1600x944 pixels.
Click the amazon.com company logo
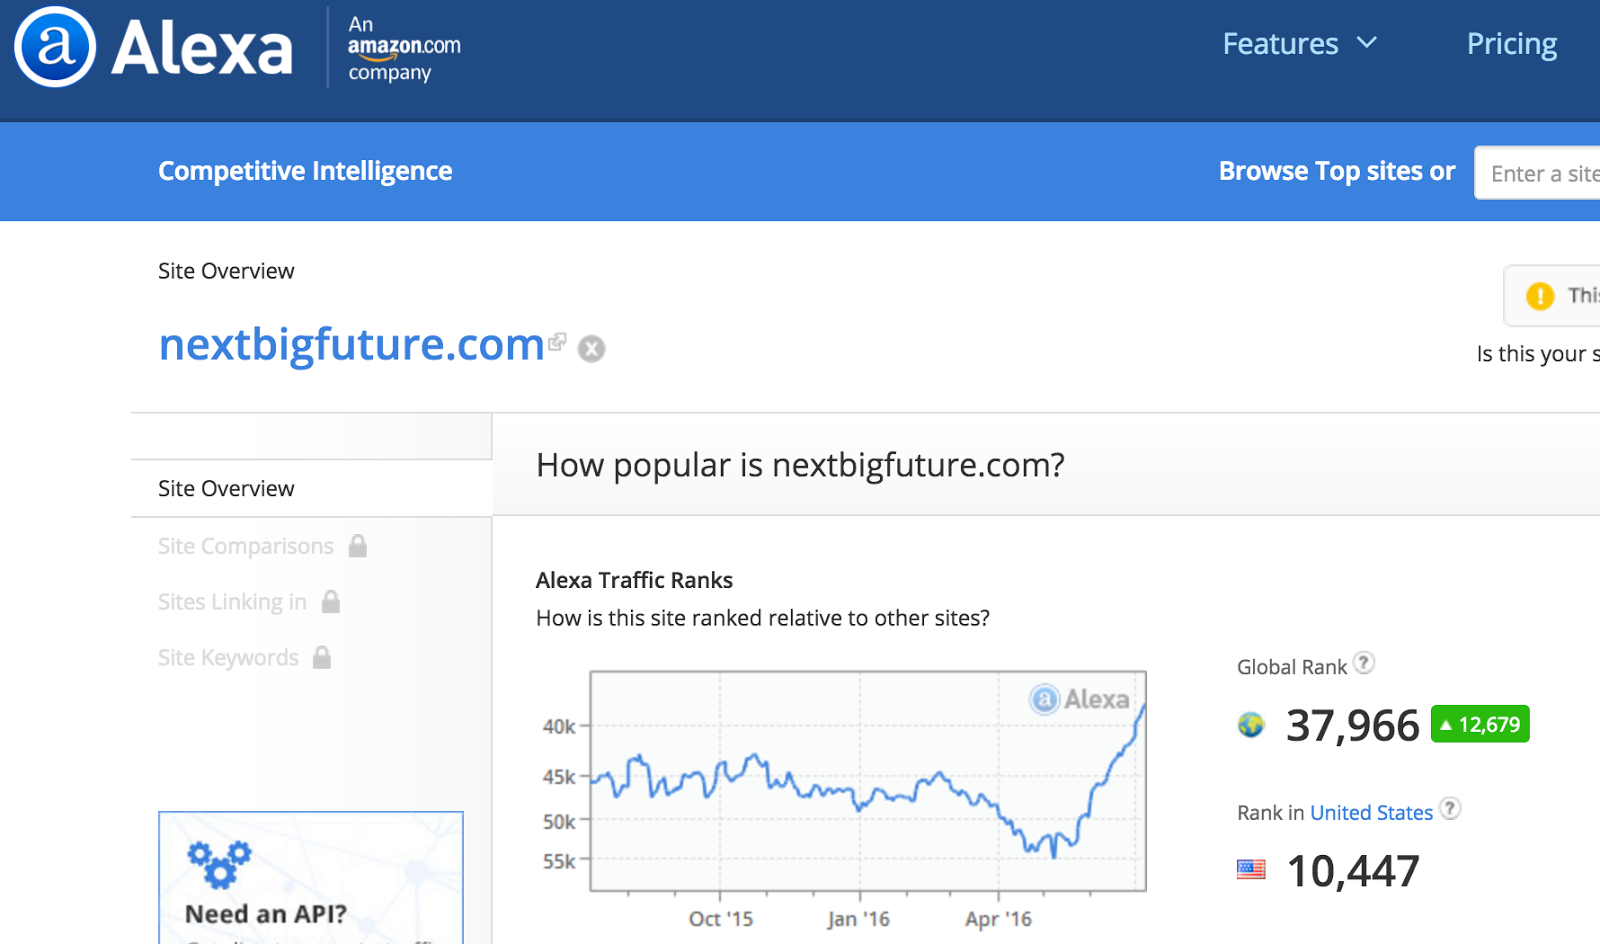point(403,48)
